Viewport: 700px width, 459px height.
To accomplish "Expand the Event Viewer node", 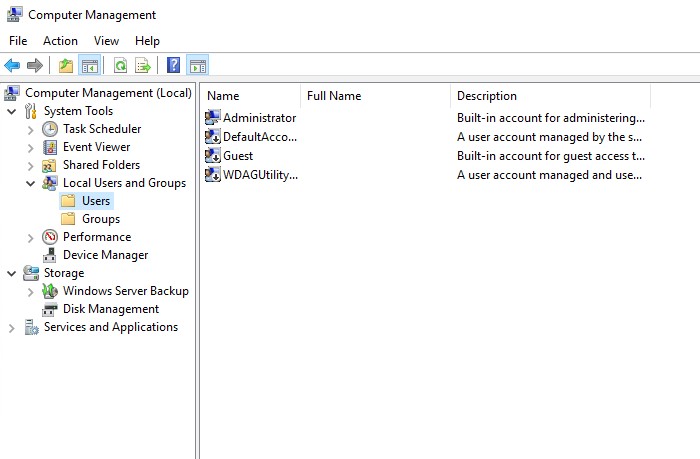I will pyautogui.click(x=30, y=147).
